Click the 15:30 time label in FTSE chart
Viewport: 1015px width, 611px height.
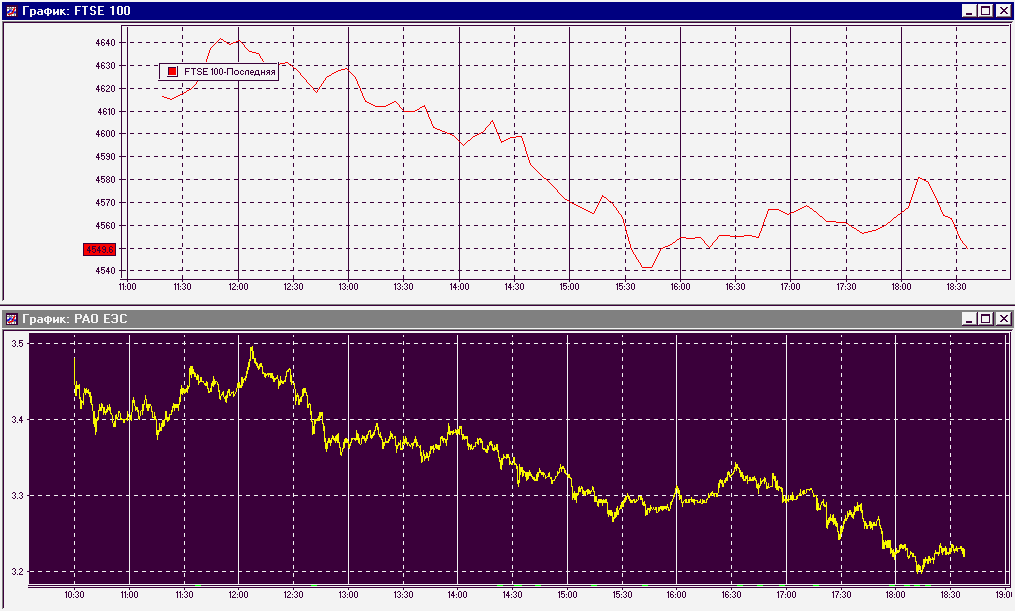point(625,287)
